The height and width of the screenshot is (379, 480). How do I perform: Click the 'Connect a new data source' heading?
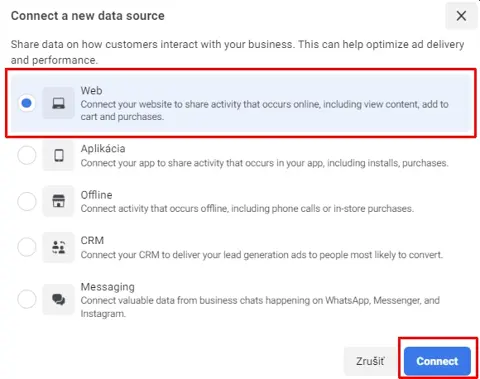[88, 16]
